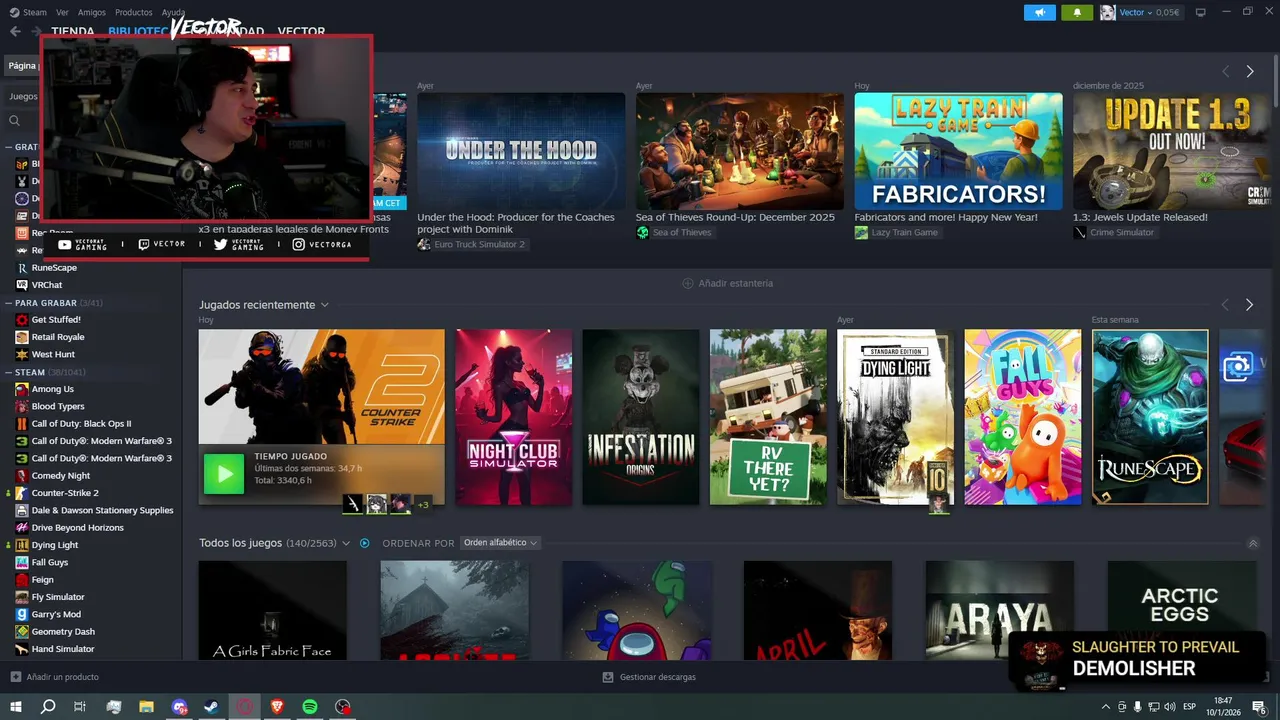The width and height of the screenshot is (1280, 720).
Task: Open Windows taskbar search
Action: 47,706
